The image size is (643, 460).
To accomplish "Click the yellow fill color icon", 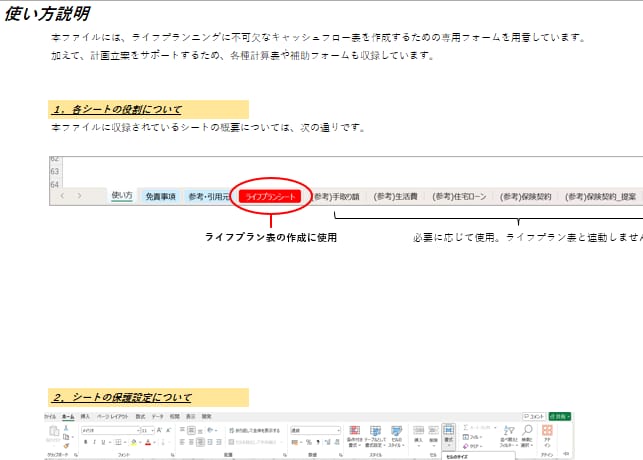I will [134, 442].
